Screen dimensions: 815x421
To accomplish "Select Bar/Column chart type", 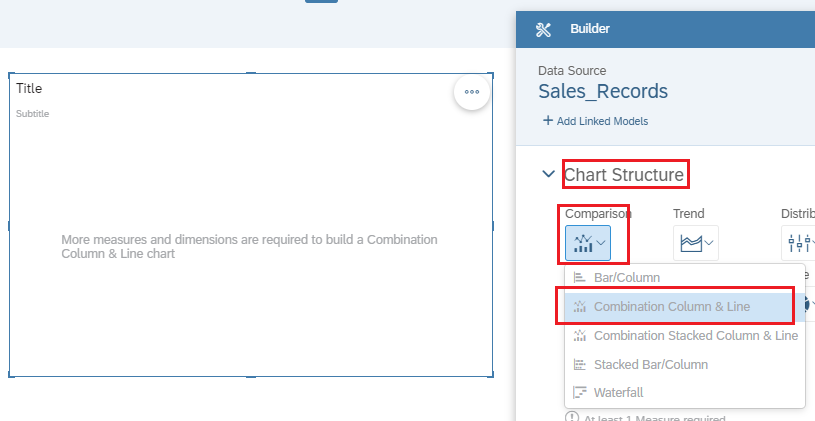I will coord(685,278).
